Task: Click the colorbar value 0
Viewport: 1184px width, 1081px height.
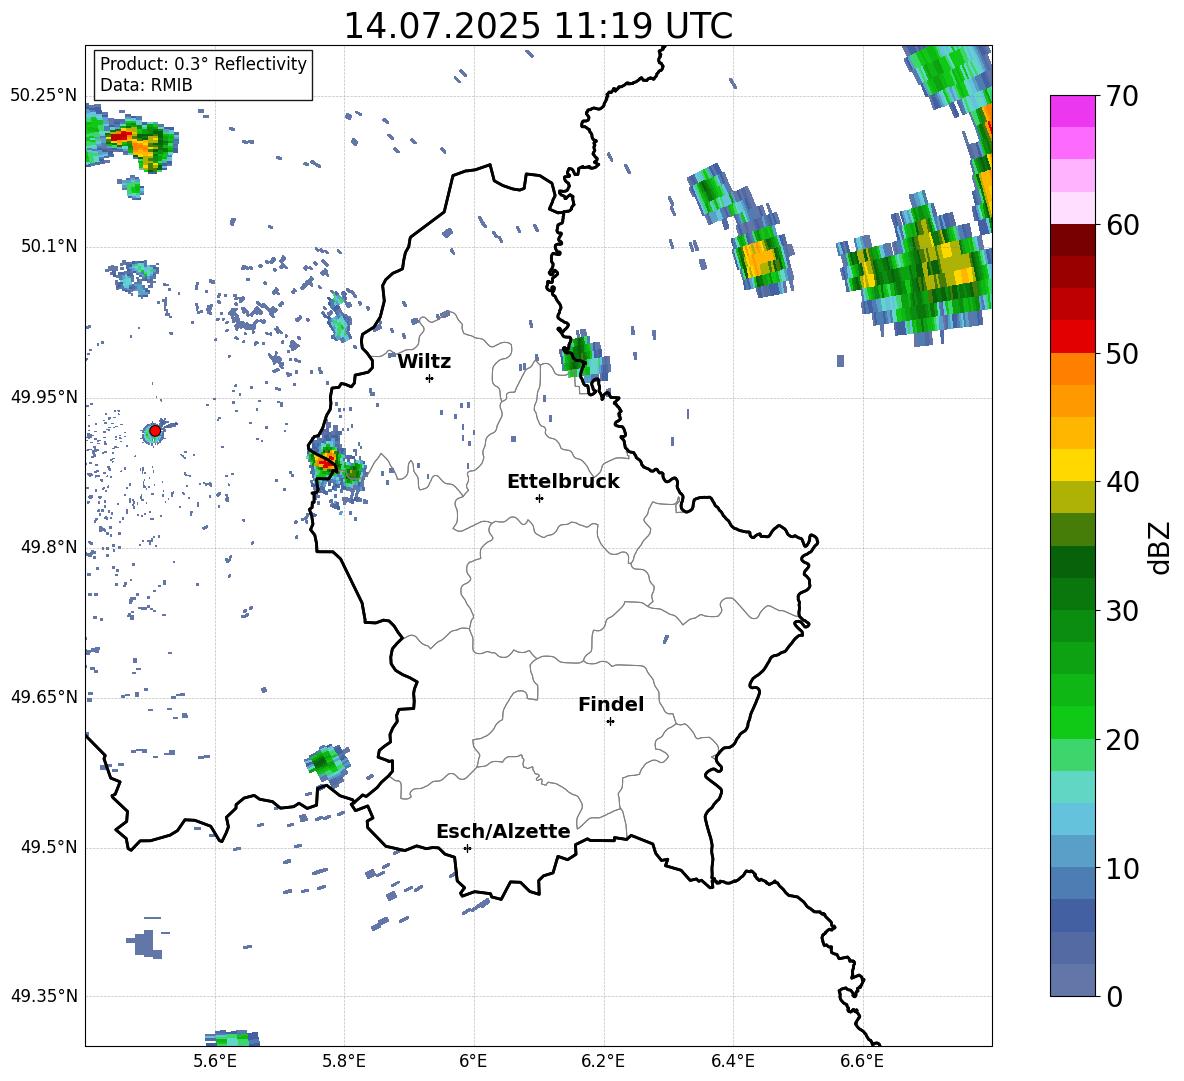Action: [1115, 997]
